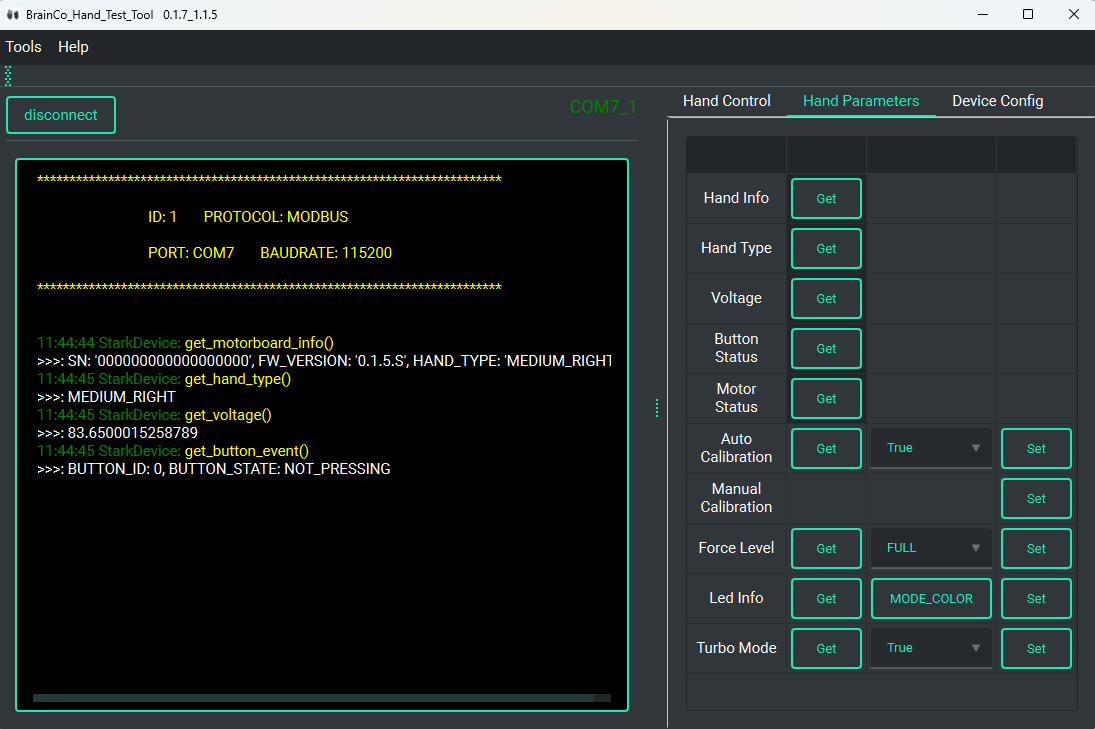
Task: Click the BrainCo app icon in title bar
Action: 13,15
